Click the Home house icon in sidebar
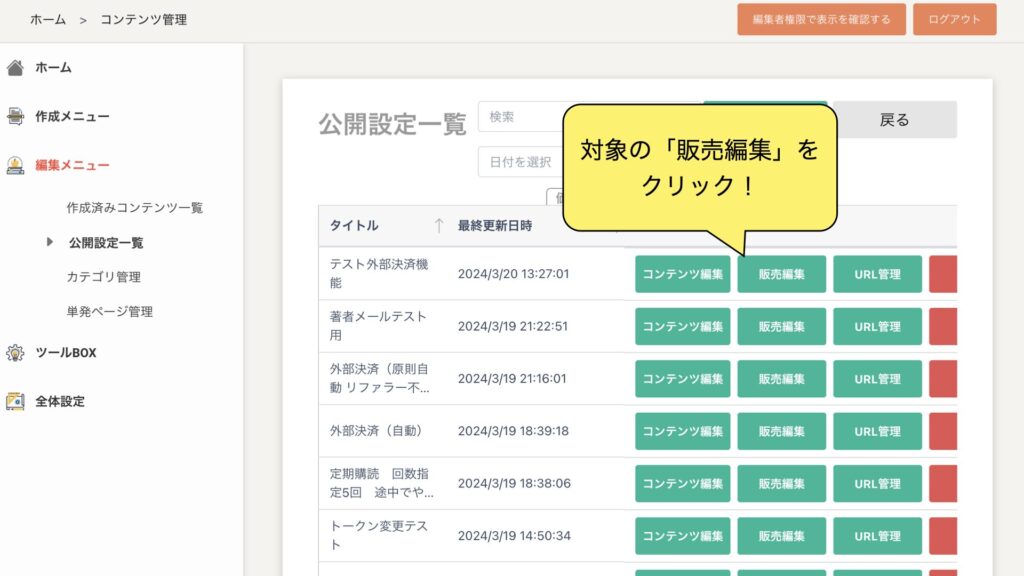Screen dimensions: 1024x576 pos(15,68)
